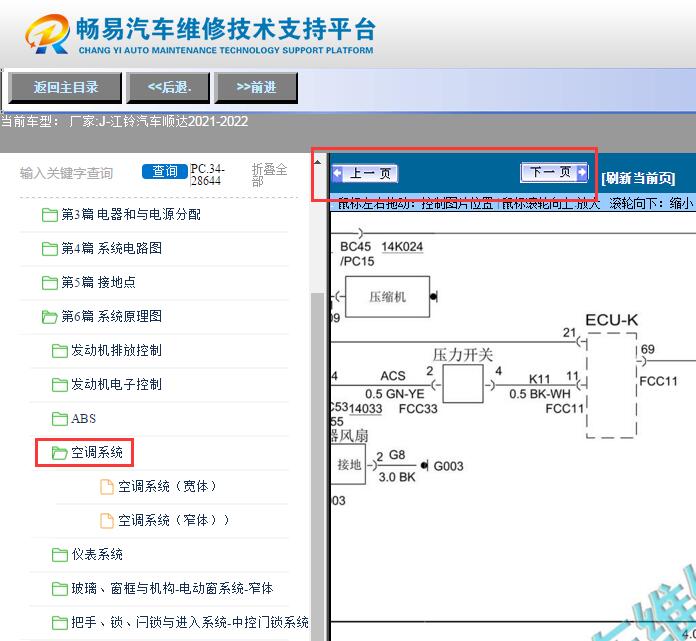The image size is (696, 641).
Task: Expand 玻璃、窗框与机构-电动窗系统-窄体 item
Action: (x=172, y=589)
